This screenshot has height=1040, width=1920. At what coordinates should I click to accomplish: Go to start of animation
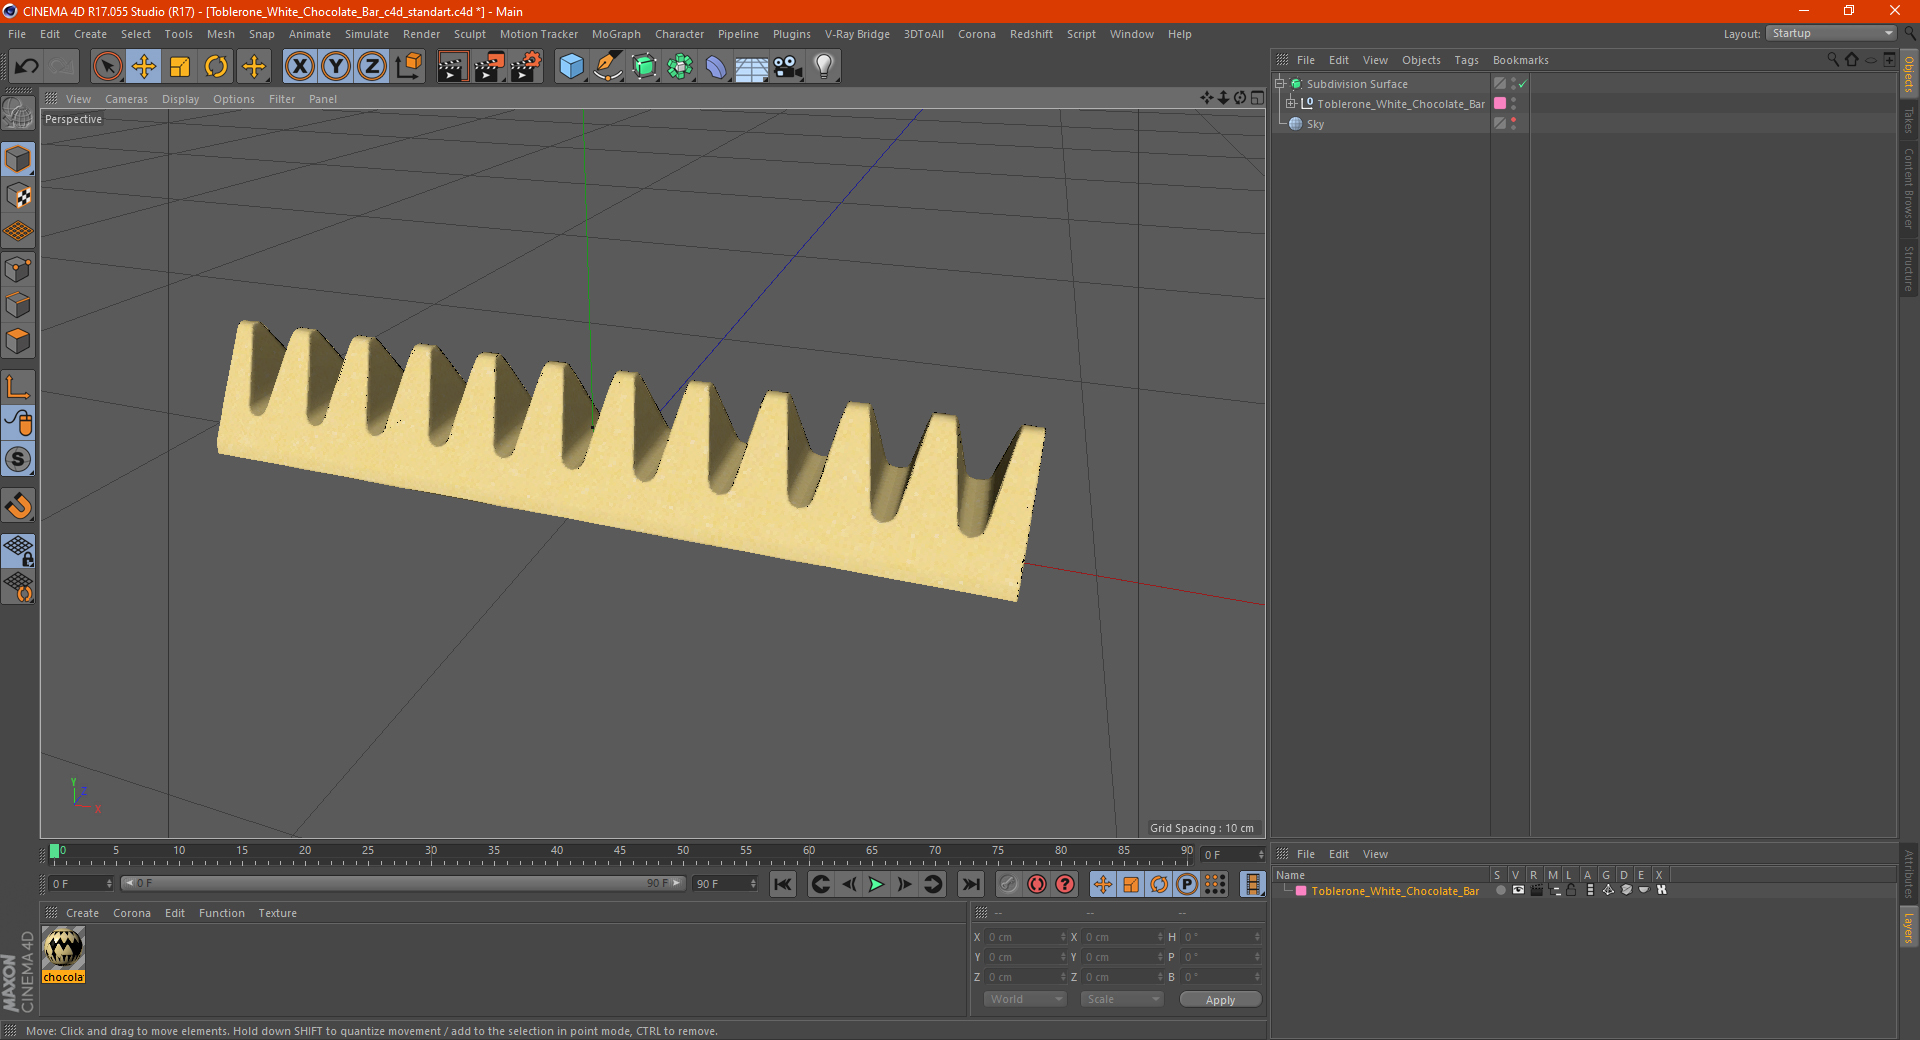(x=783, y=884)
